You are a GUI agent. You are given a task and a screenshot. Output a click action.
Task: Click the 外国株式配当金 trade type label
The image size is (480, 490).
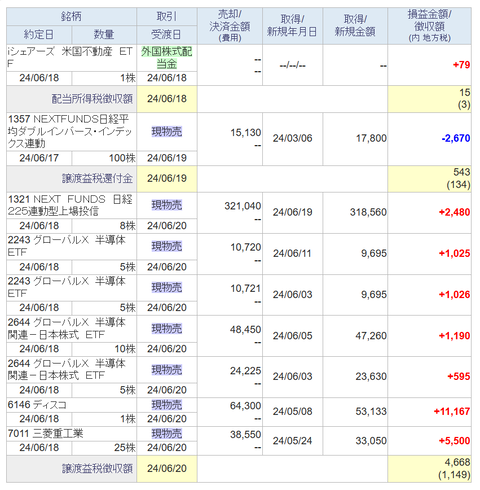(x=167, y=58)
